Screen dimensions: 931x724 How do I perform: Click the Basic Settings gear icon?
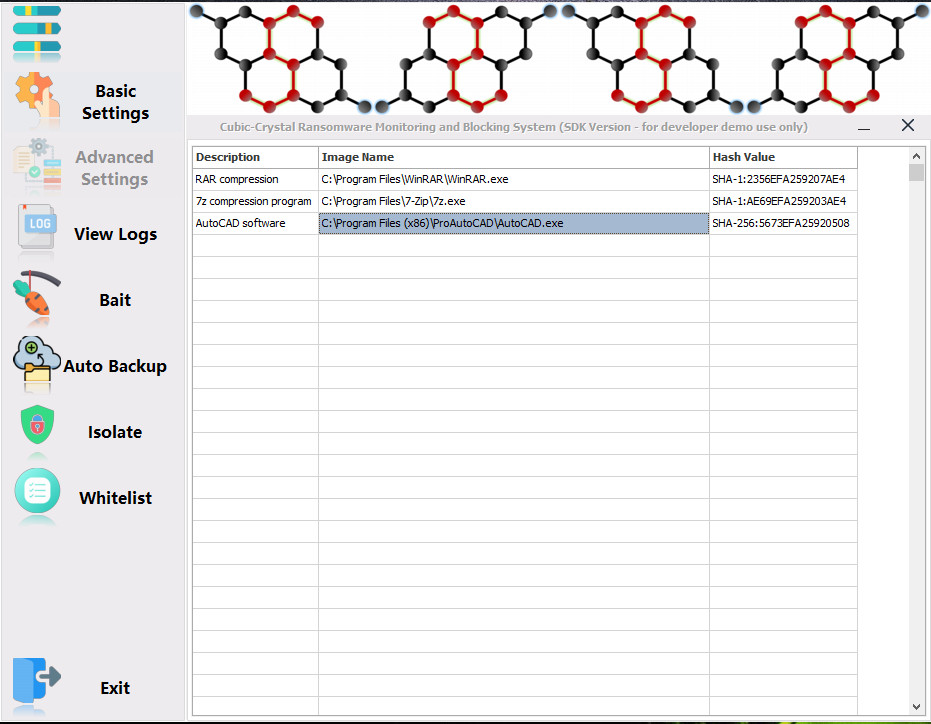pos(37,95)
